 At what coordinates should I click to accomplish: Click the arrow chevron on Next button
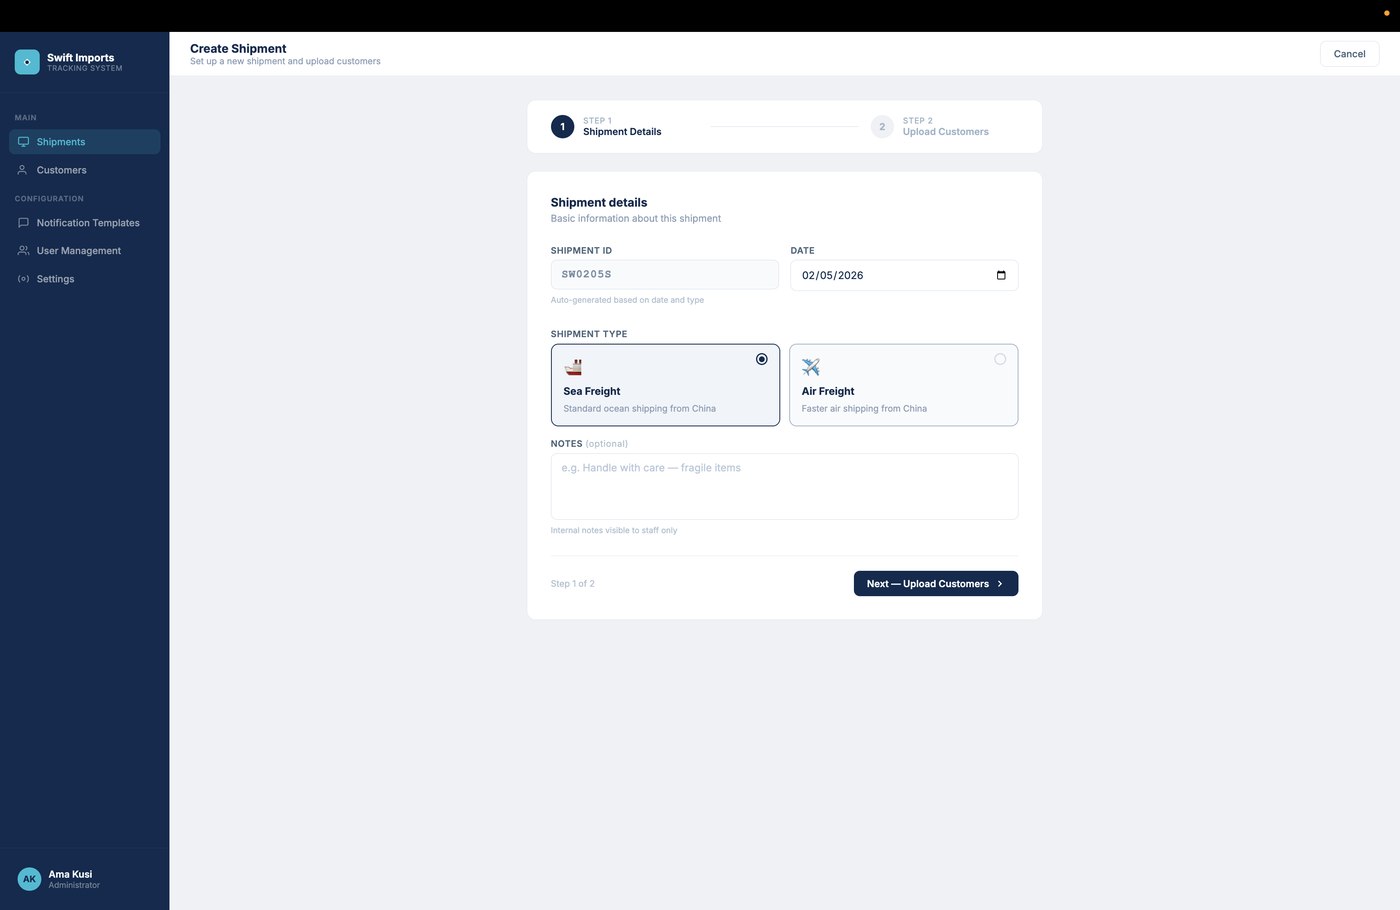pos(1000,584)
